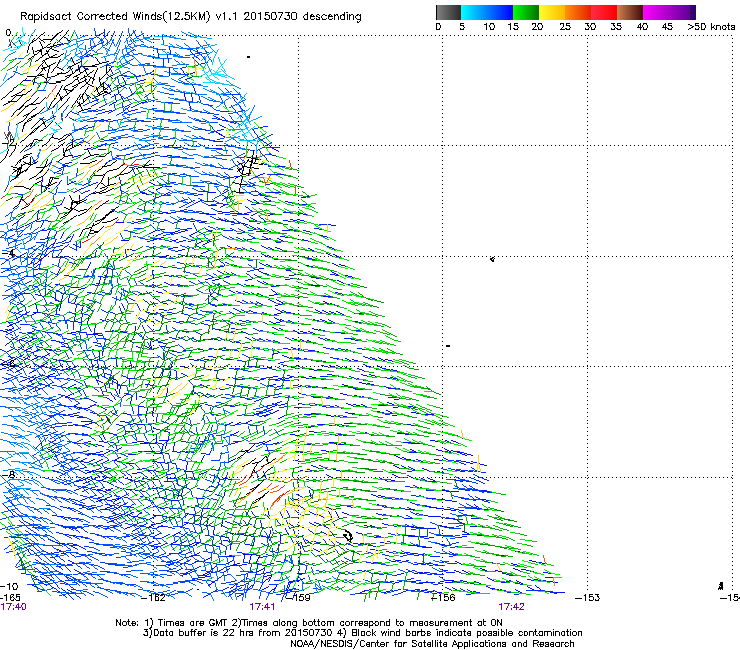Screen dimensions: 740x650
Task: Click the purple time stamp '17:42'
Action: point(512,607)
